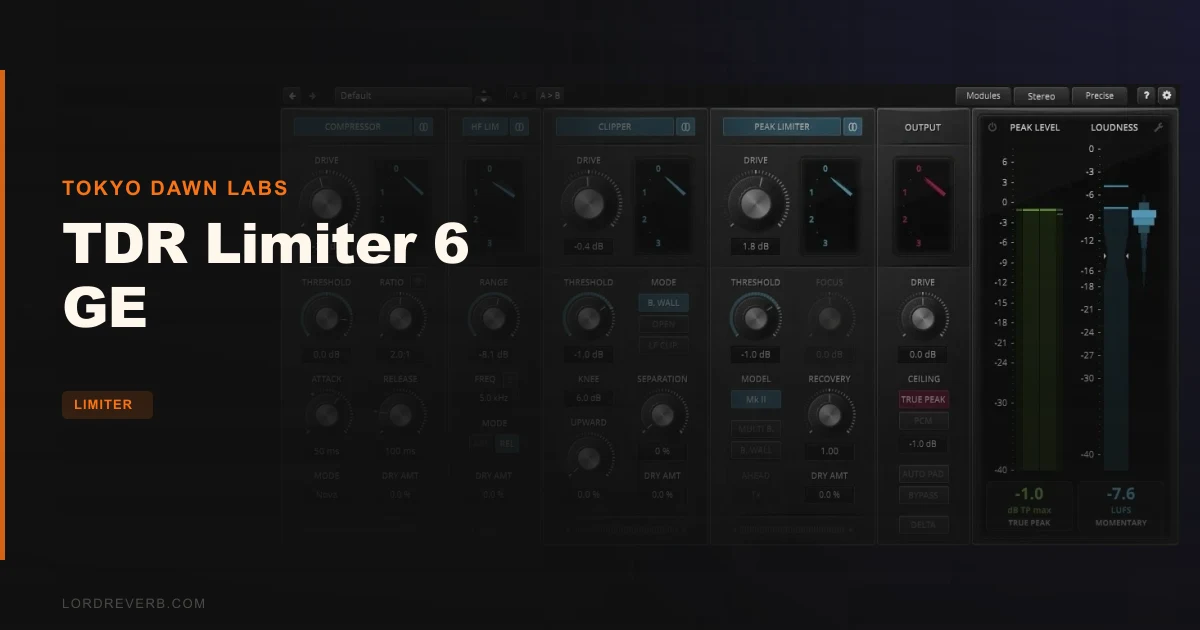The width and height of the screenshot is (1200, 630).
Task: Click the Peak Limiter THRESHOLD knob
Action: coord(756,317)
